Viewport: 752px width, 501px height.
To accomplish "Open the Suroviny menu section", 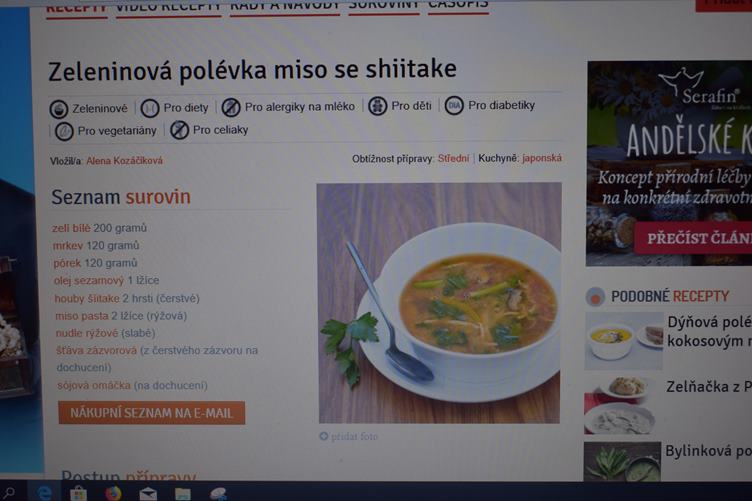I will coord(384,5).
